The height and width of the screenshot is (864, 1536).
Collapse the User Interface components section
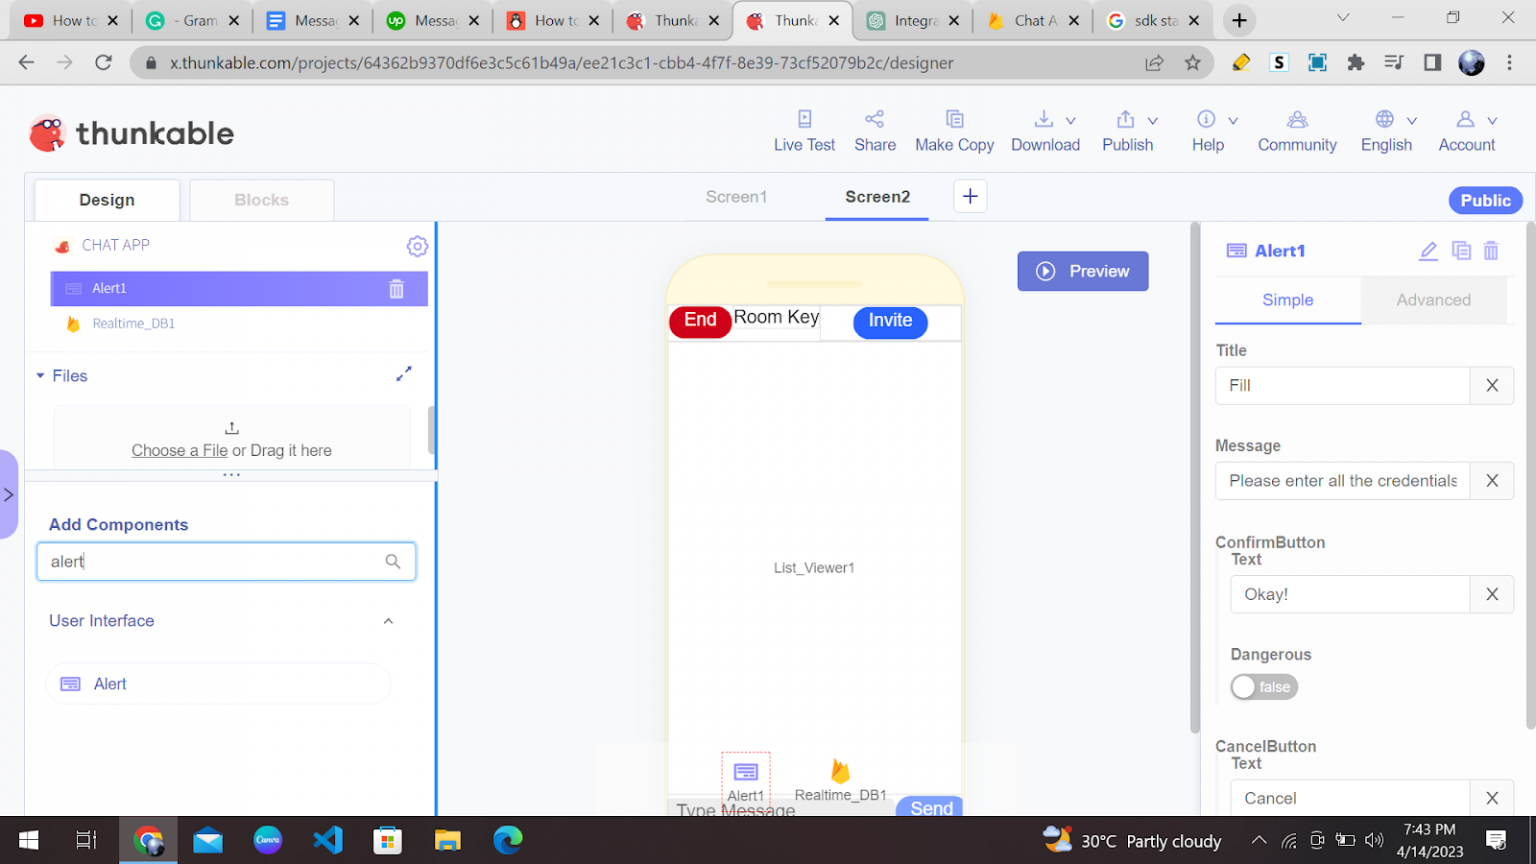coord(388,620)
